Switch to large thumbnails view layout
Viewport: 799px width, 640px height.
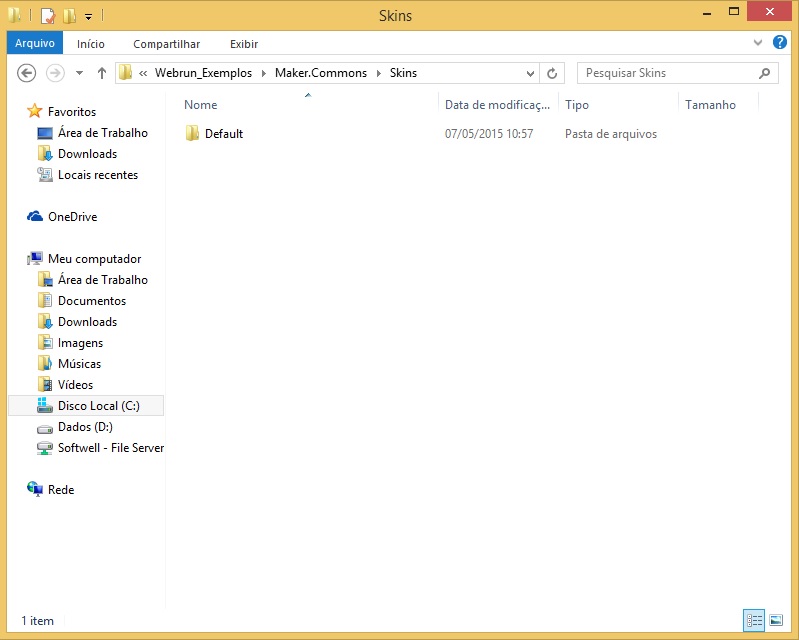coord(775,620)
